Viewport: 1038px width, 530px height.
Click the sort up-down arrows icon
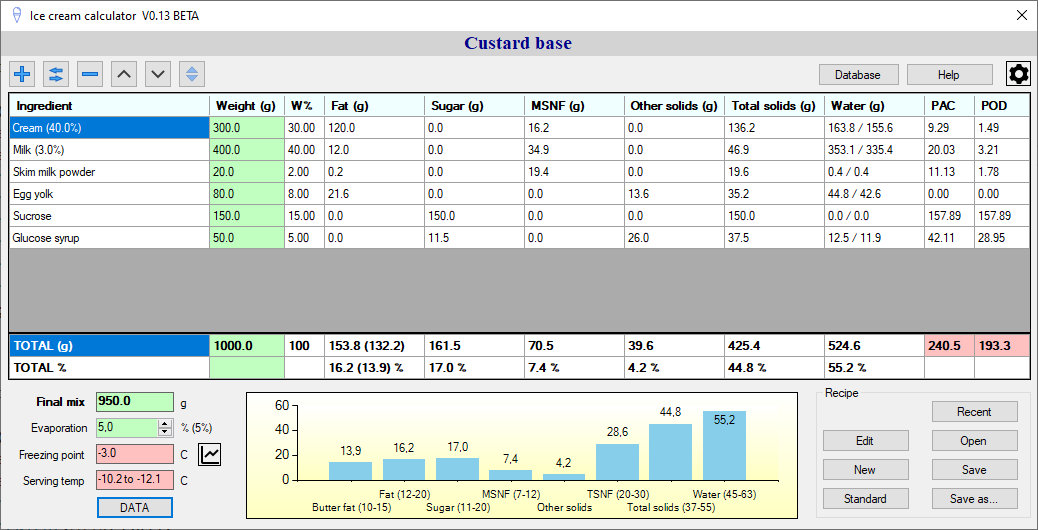pyautogui.click(x=192, y=74)
